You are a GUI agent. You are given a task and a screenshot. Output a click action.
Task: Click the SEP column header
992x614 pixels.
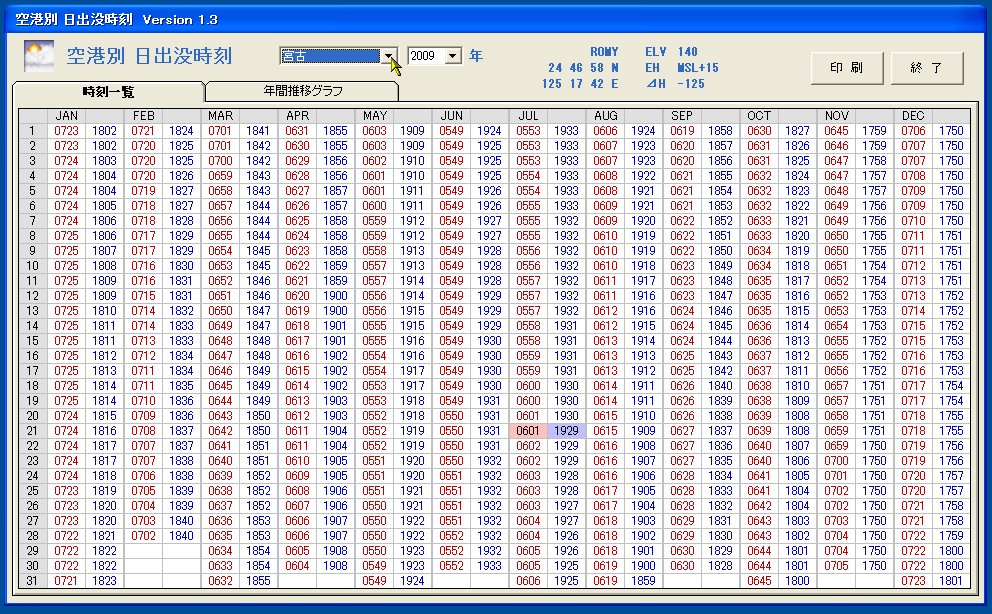click(x=682, y=116)
